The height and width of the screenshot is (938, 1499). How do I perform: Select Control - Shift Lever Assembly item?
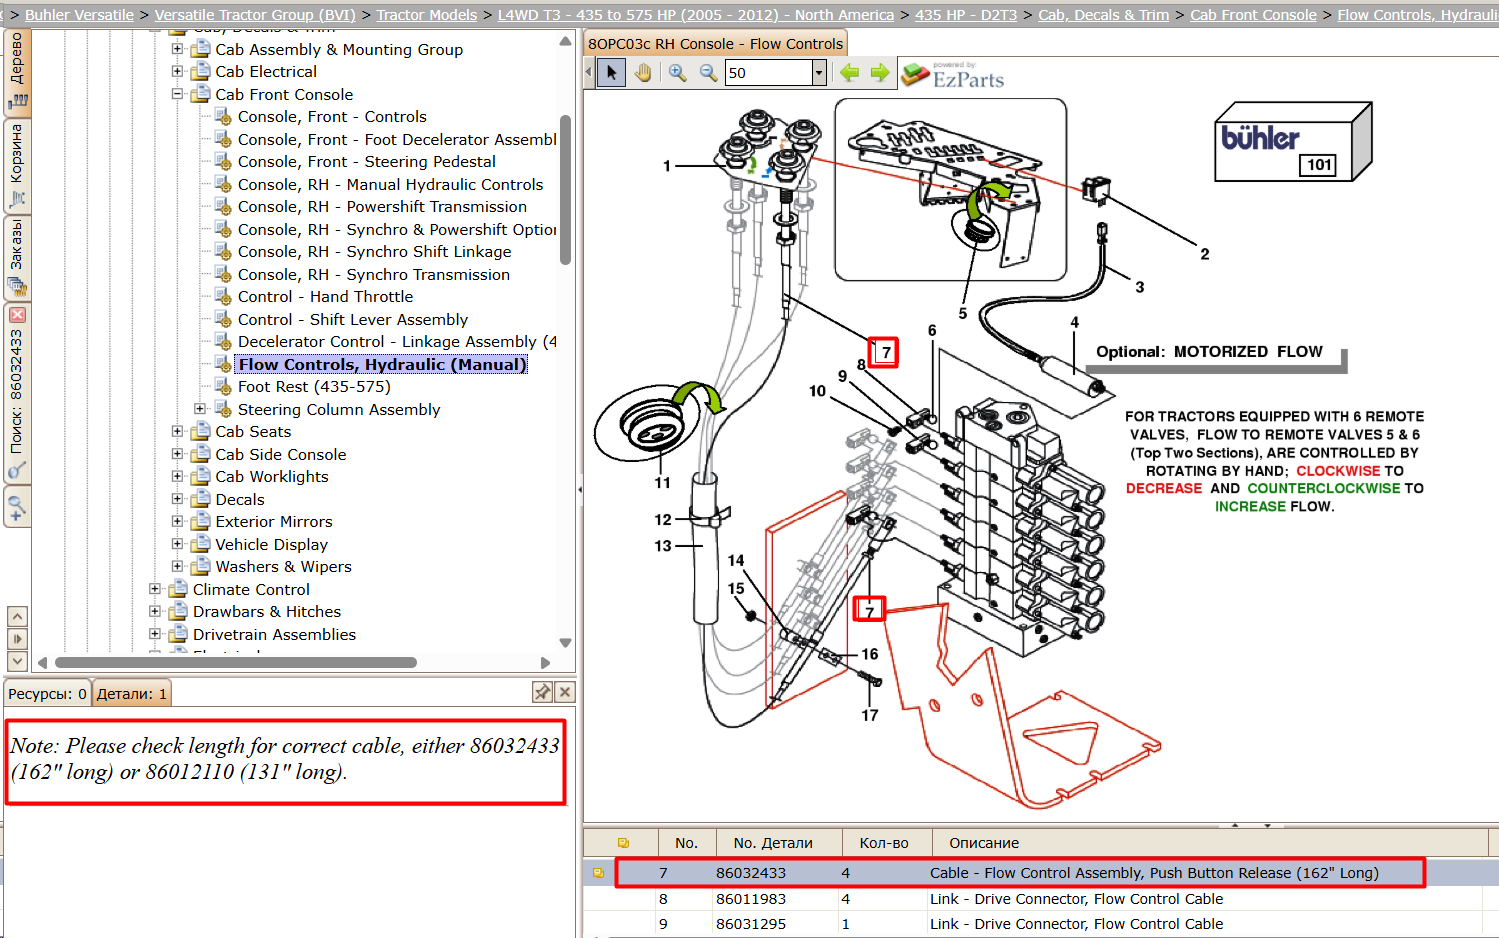click(353, 320)
